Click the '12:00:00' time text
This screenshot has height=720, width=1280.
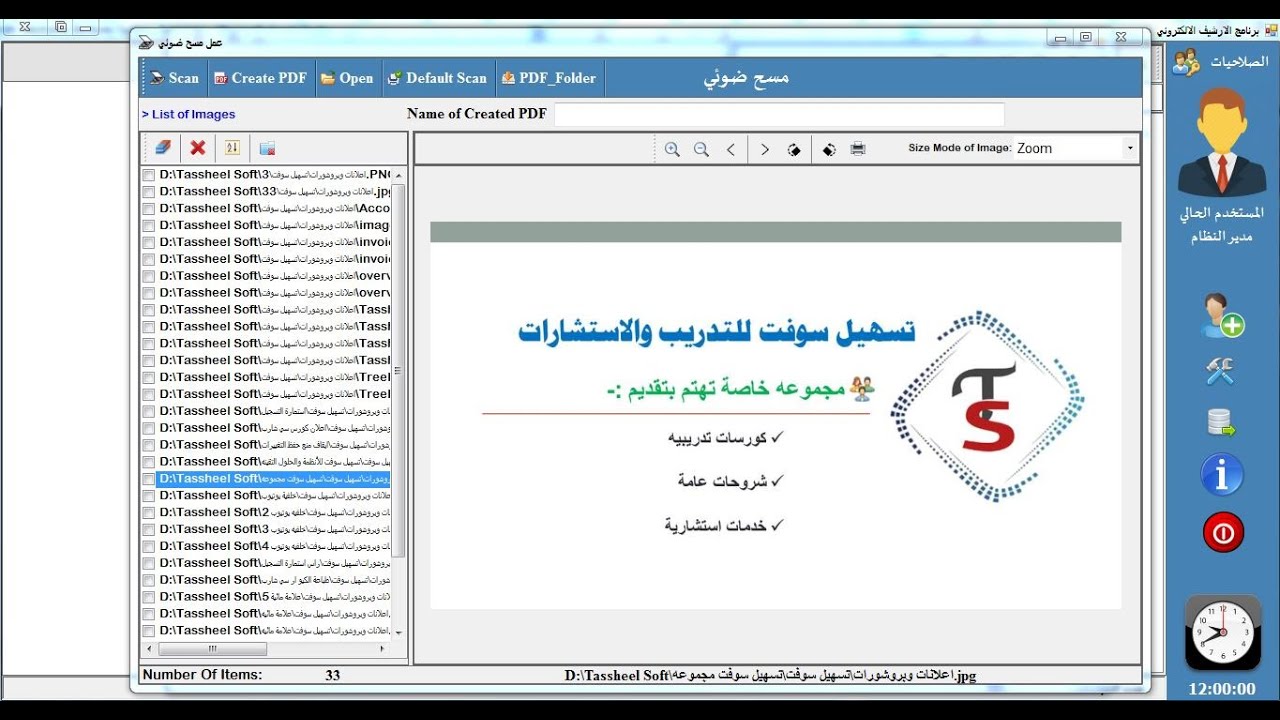(x=1222, y=689)
